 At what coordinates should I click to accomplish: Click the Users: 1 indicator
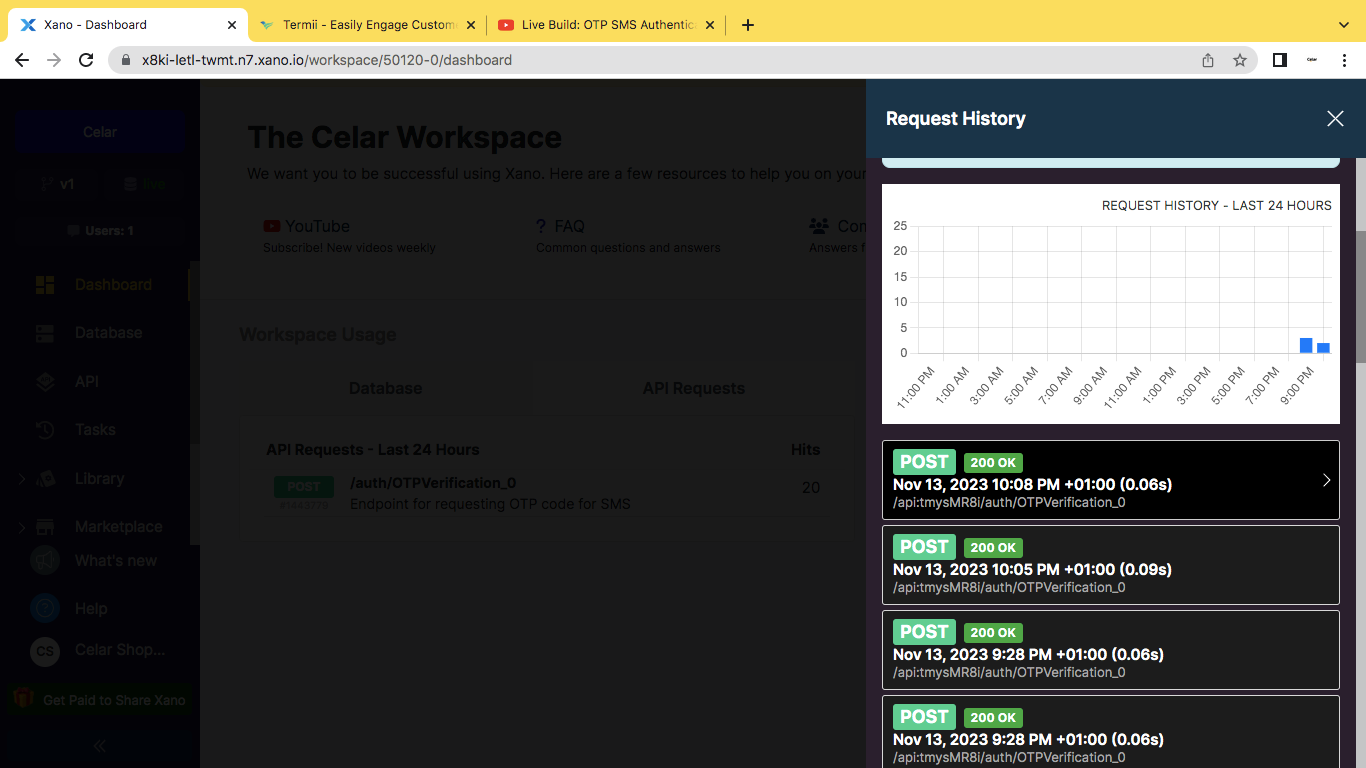pyautogui.click(x=100, y=231)
